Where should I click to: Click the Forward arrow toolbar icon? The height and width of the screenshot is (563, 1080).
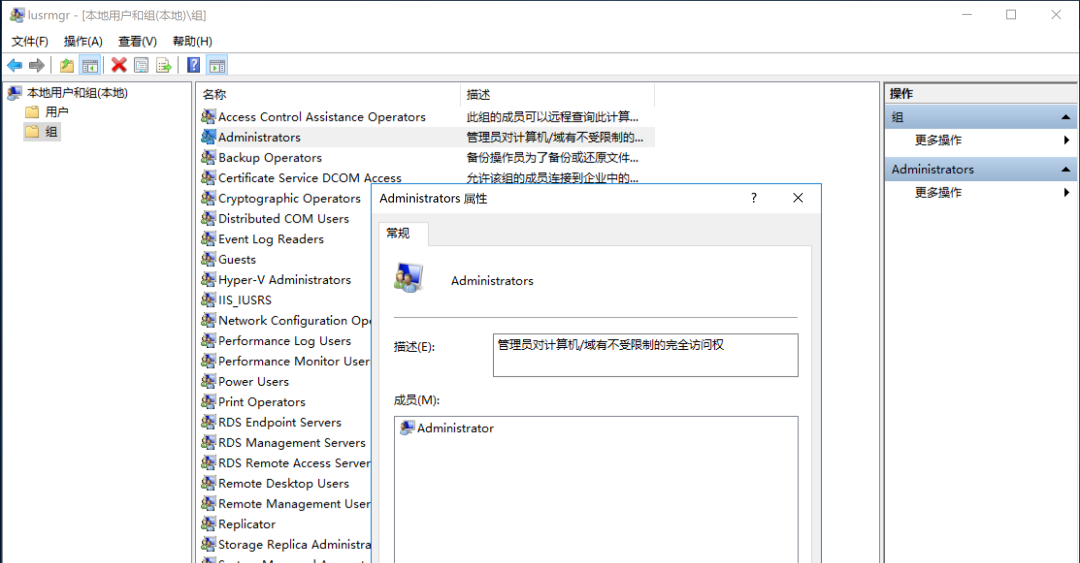pyautogui.click(x=37, y=65)
